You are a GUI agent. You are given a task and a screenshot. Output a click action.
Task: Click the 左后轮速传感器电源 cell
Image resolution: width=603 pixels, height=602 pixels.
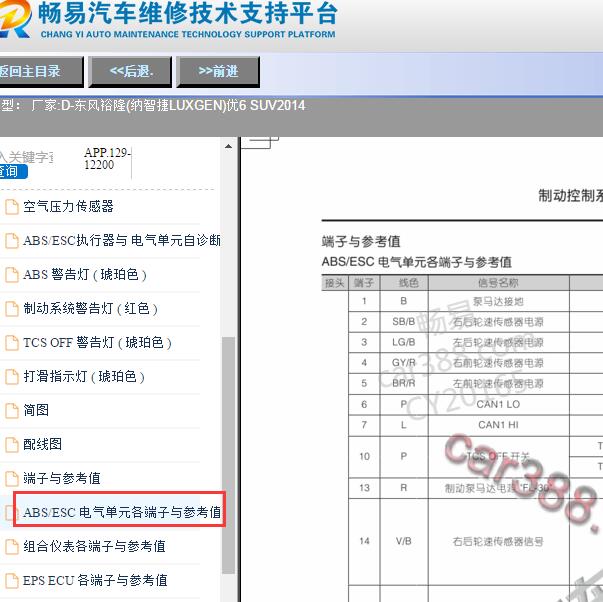coord(498,342)
